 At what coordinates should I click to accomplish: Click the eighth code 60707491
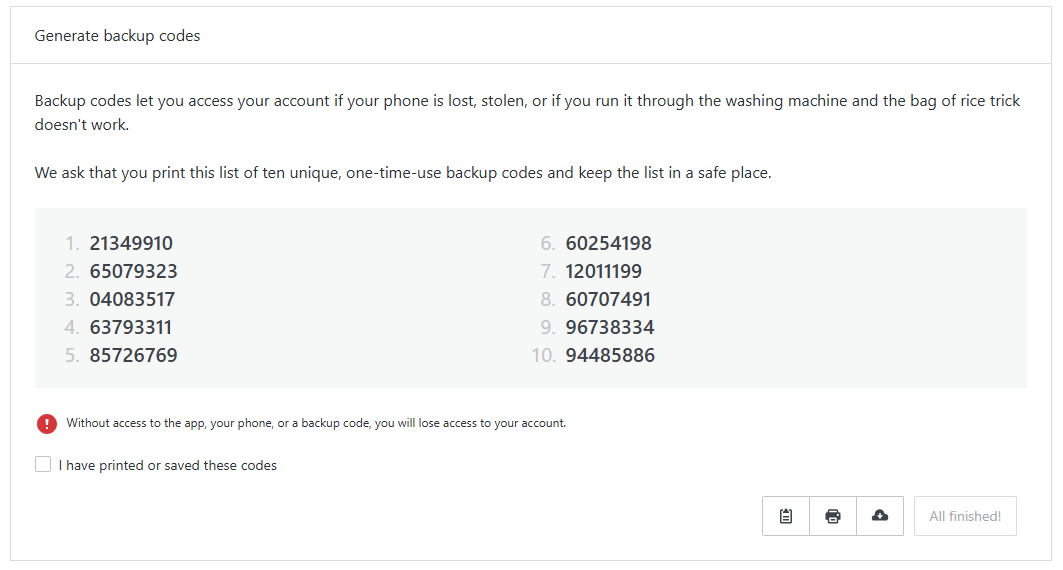click(608, 299)
